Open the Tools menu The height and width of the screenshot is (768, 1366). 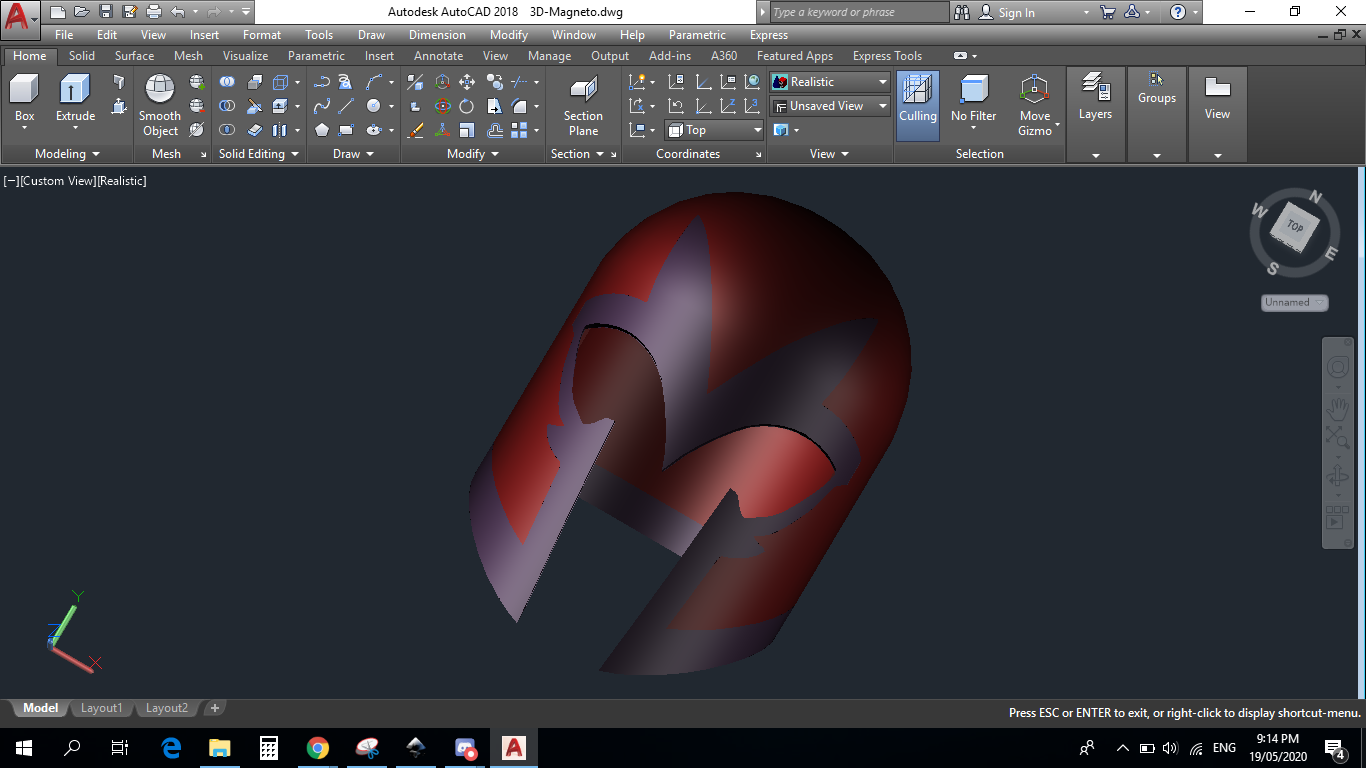tap(319, 35)
